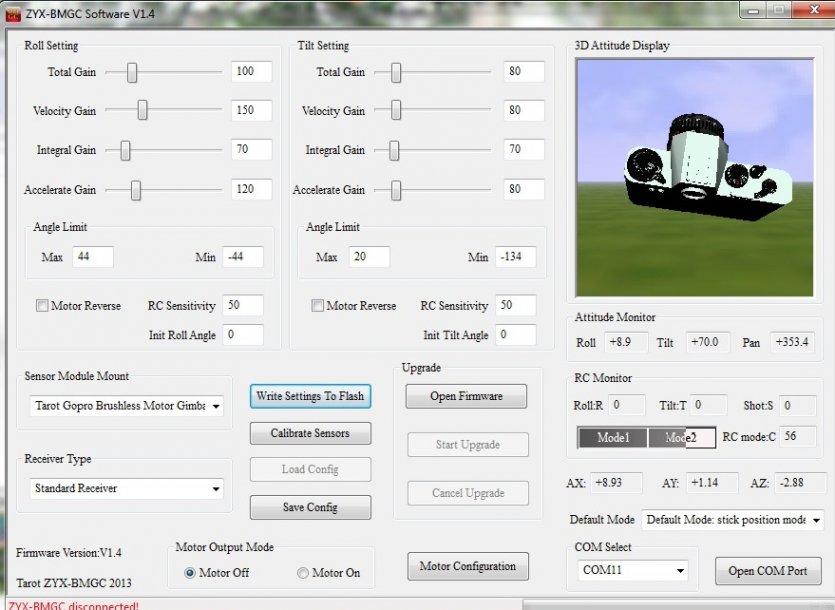835x610 pixels.
Task: Click the Roll Angle Limit Max field
Action: pos(92,257)
